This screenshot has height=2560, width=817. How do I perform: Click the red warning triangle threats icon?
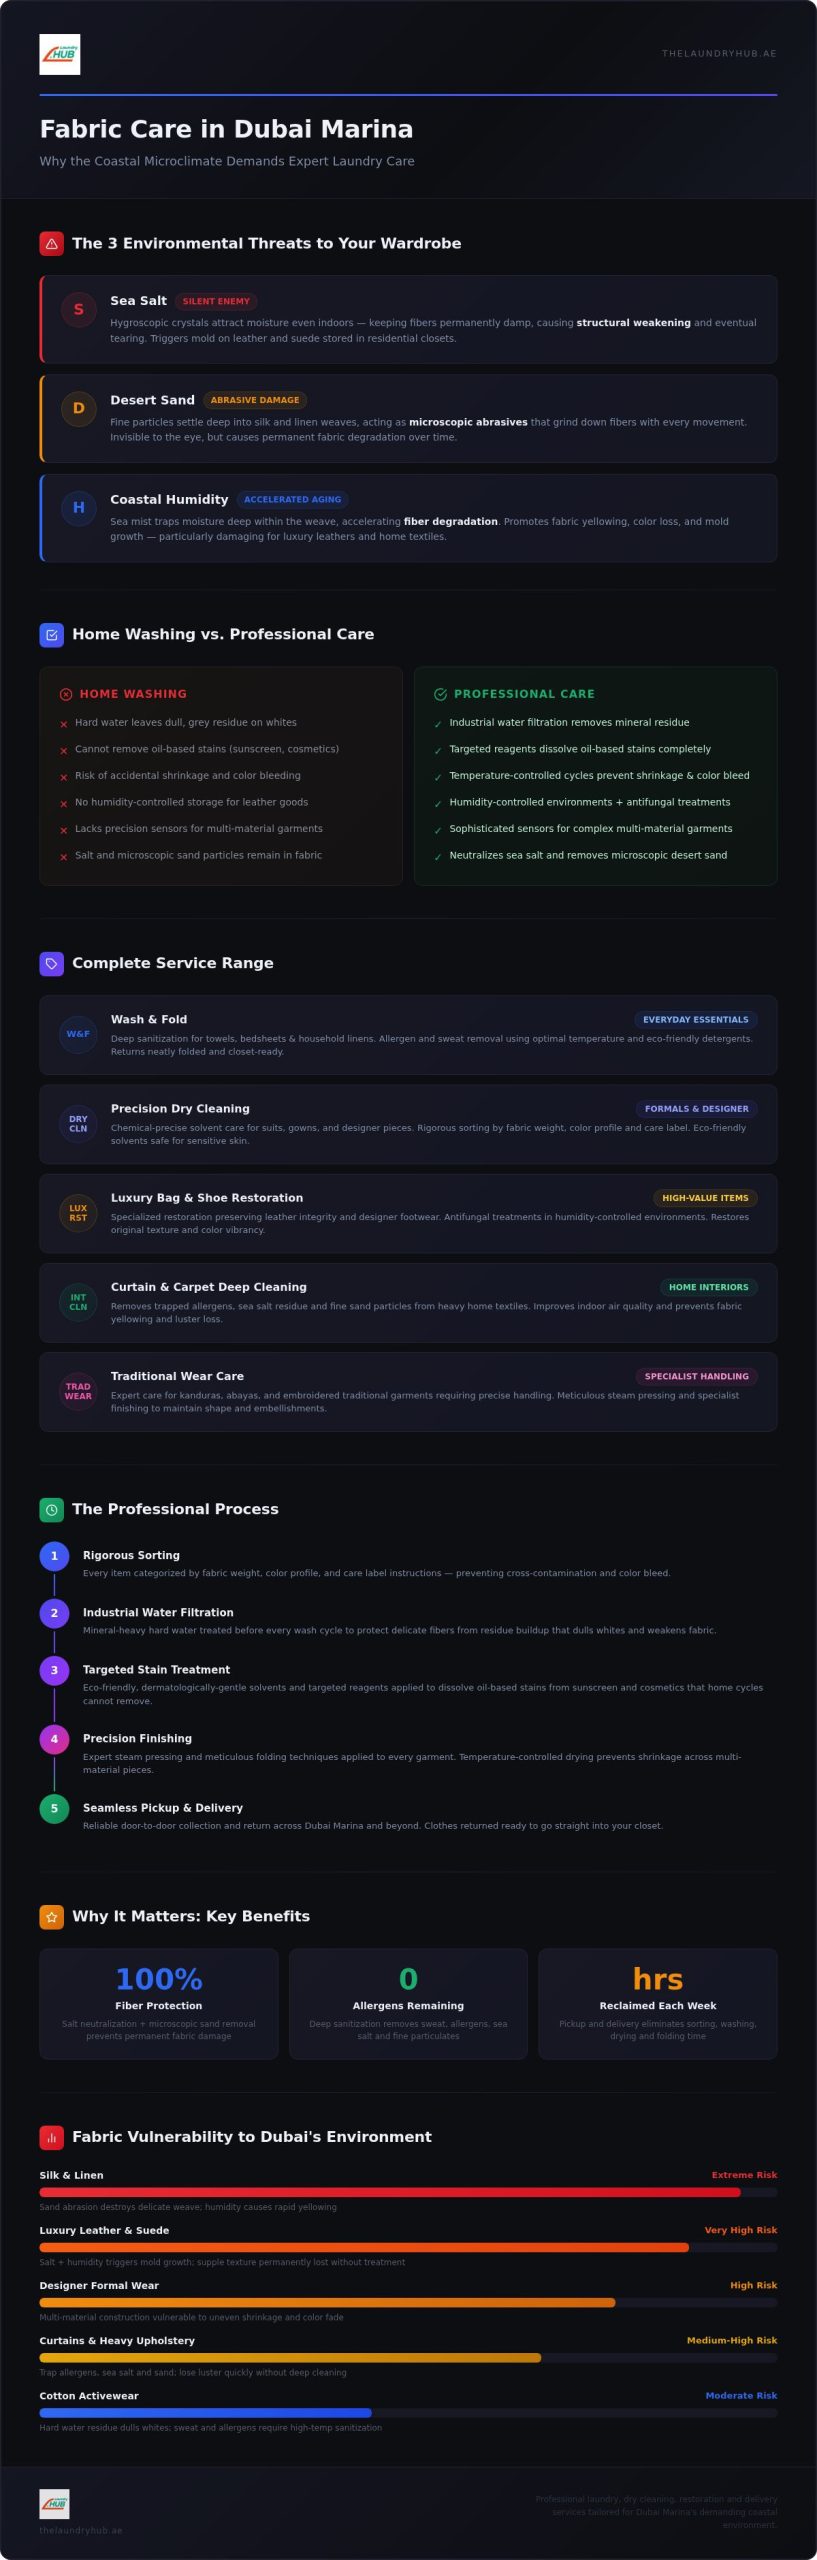pos(52,244)
